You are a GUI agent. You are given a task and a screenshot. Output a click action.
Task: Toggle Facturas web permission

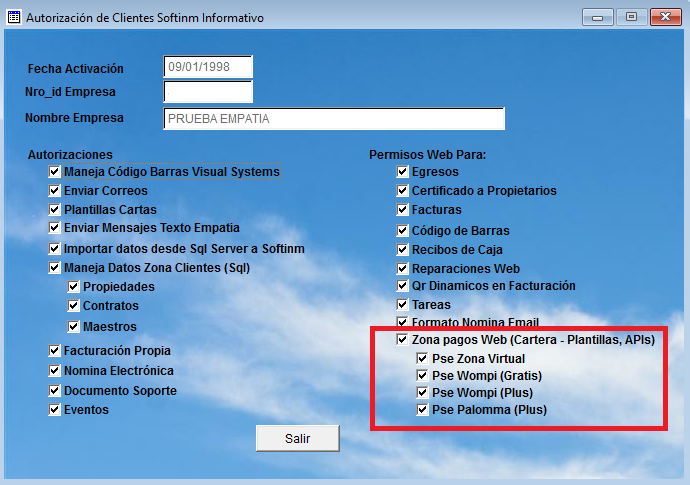[x=402, y=209]
